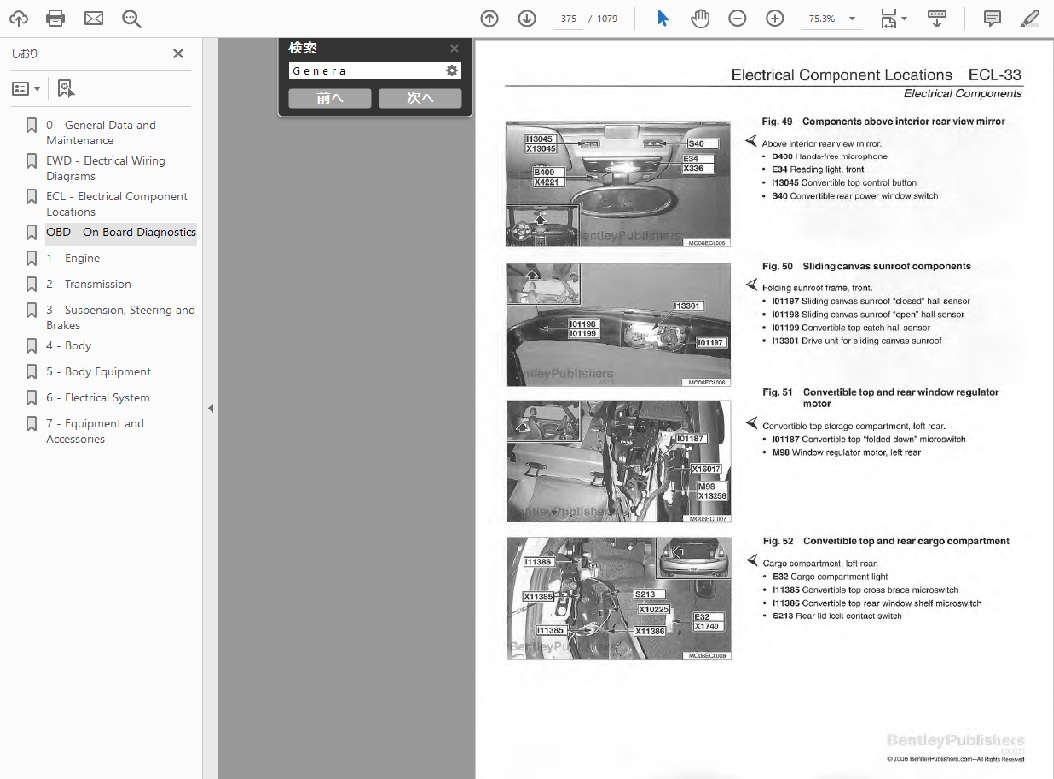The width and height of the screenshot is (1054, 779).
Task: Click the 前へ previous result button
Action: tap(329, 98)
